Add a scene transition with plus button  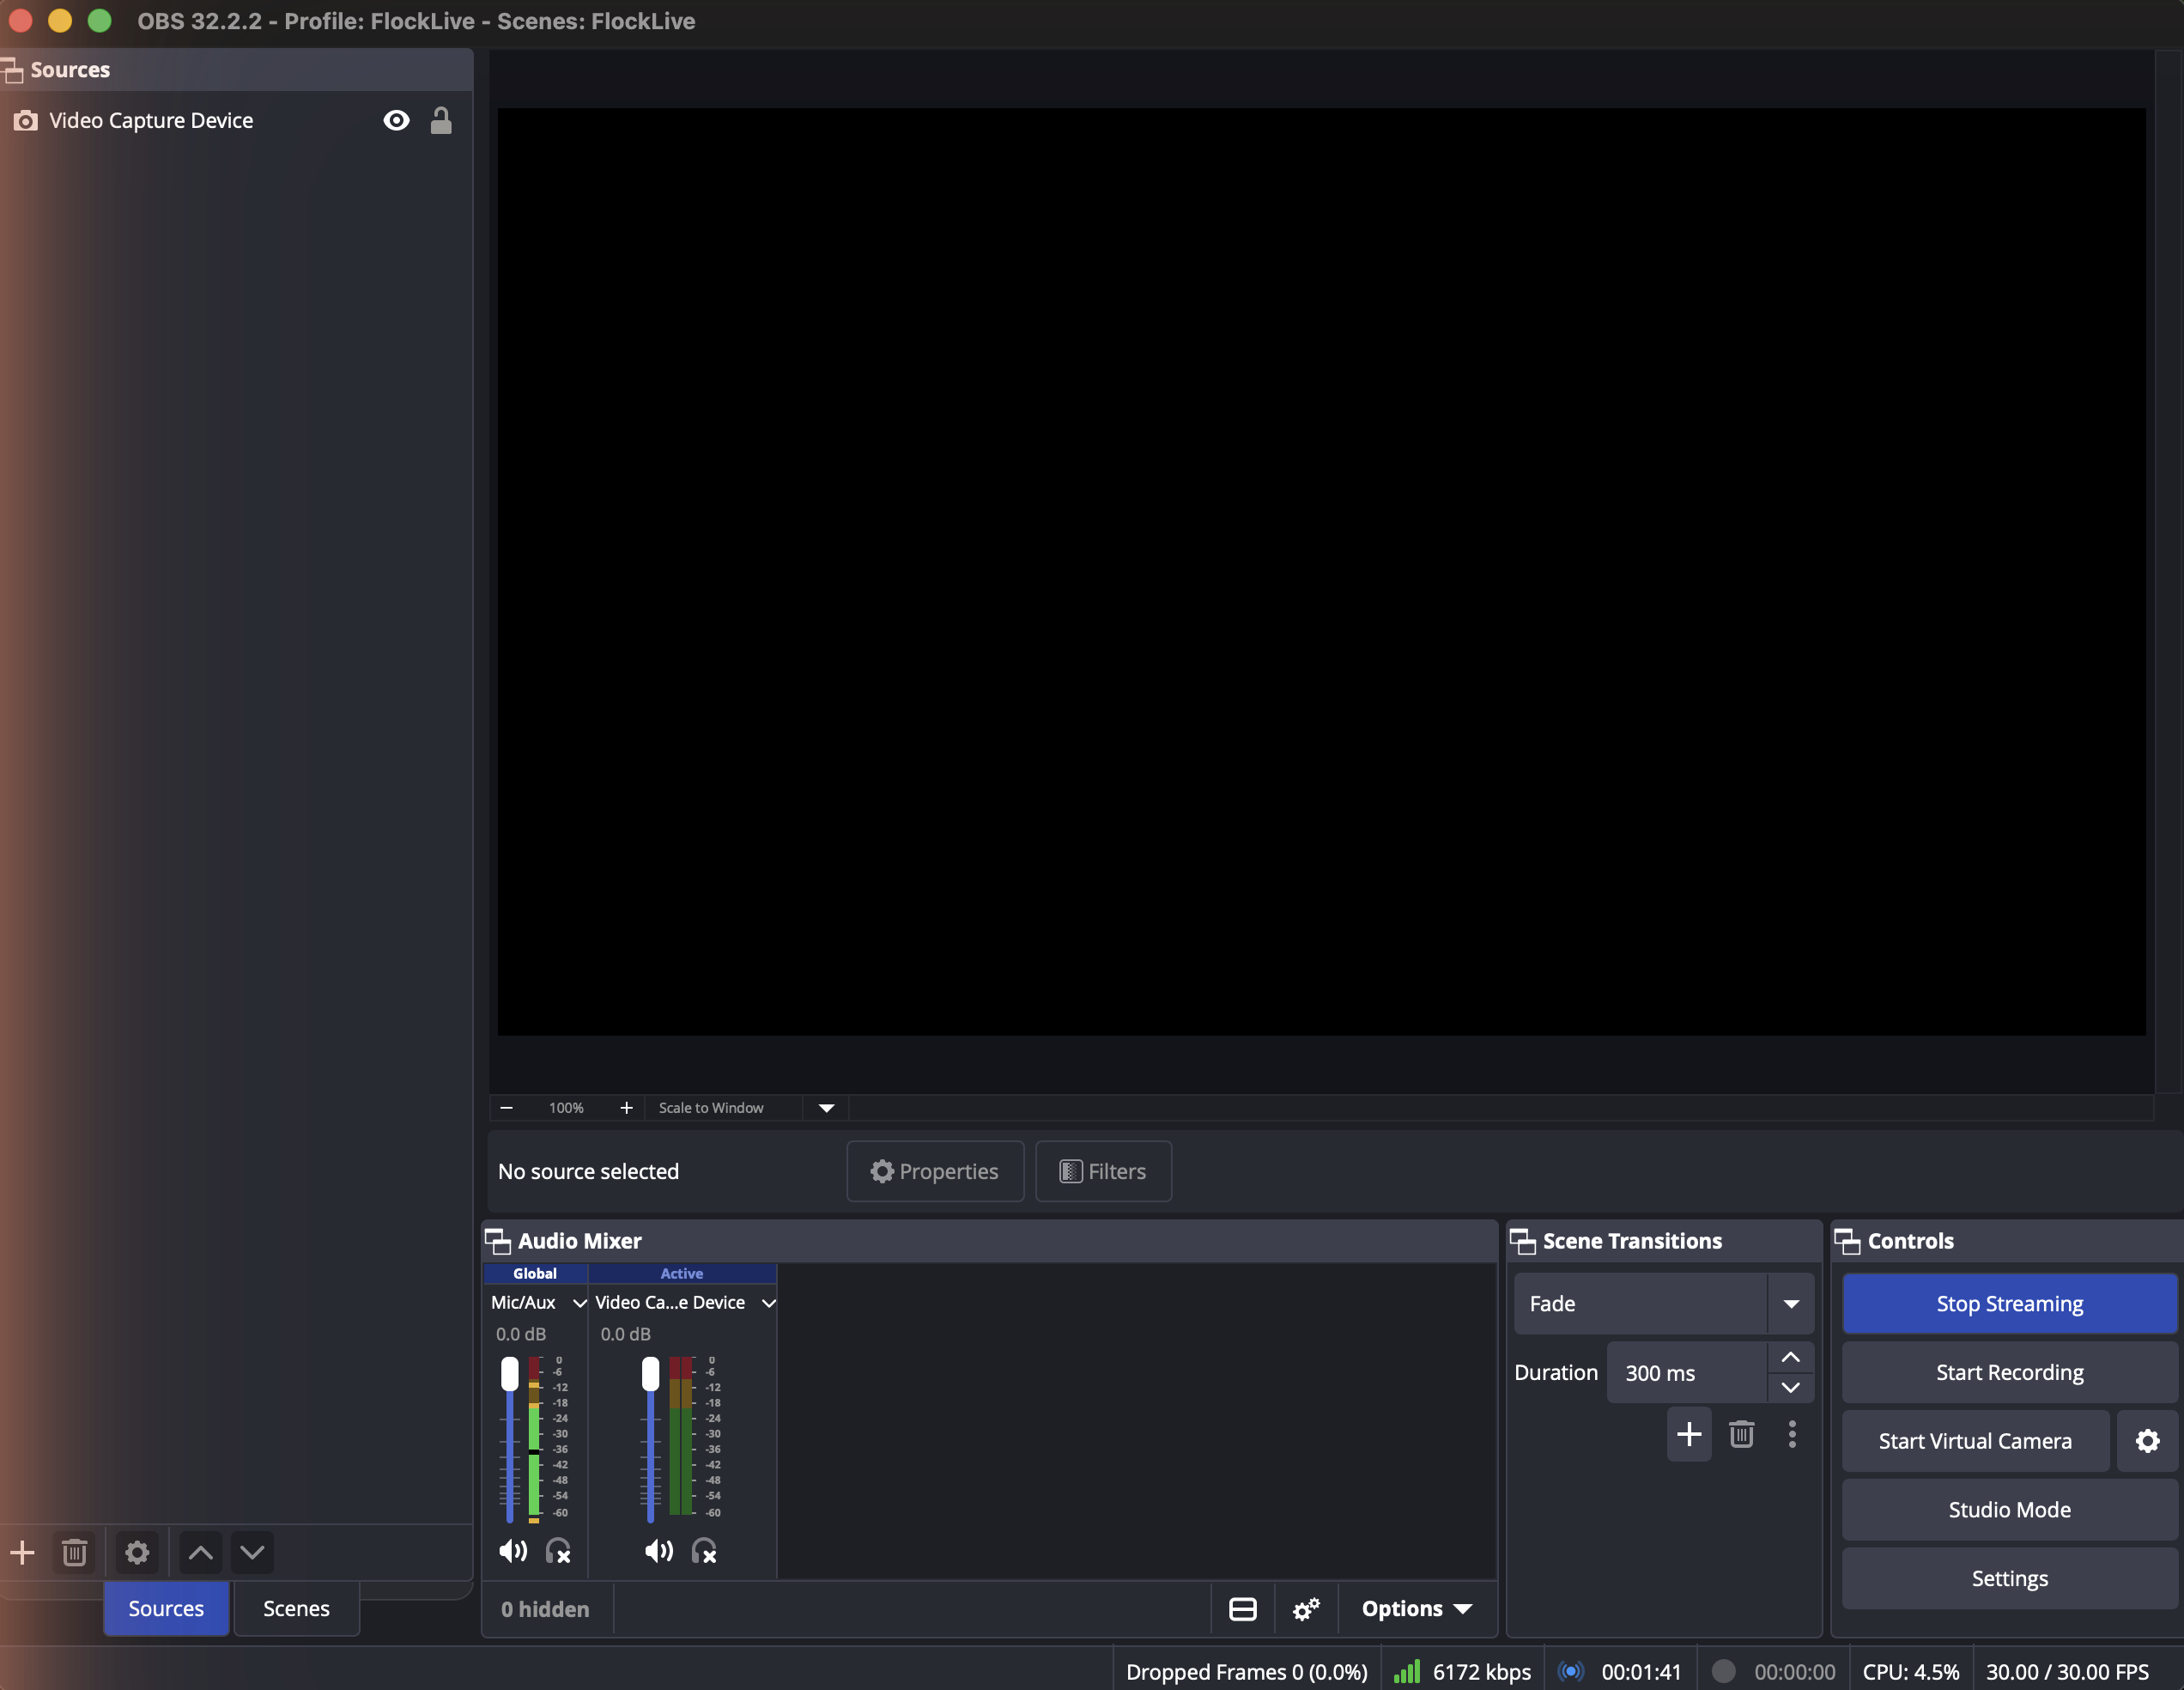(x=1689, y=1435)
